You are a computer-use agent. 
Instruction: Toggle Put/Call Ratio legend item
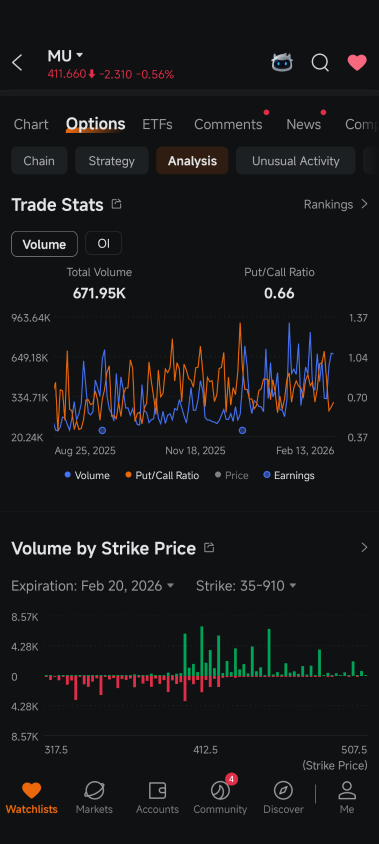162,475
